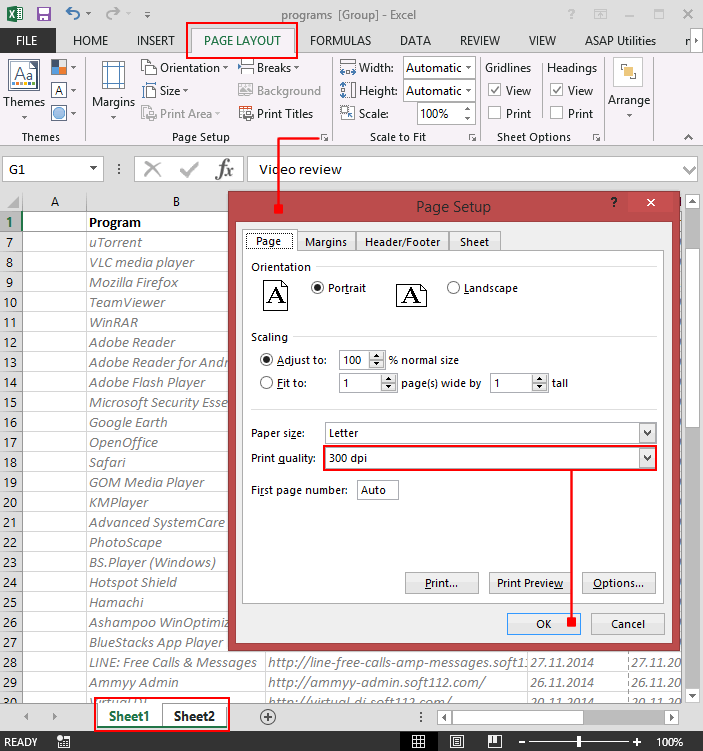
Task: Switch to Page Layout view icon
Action: (x=456, y=741)
